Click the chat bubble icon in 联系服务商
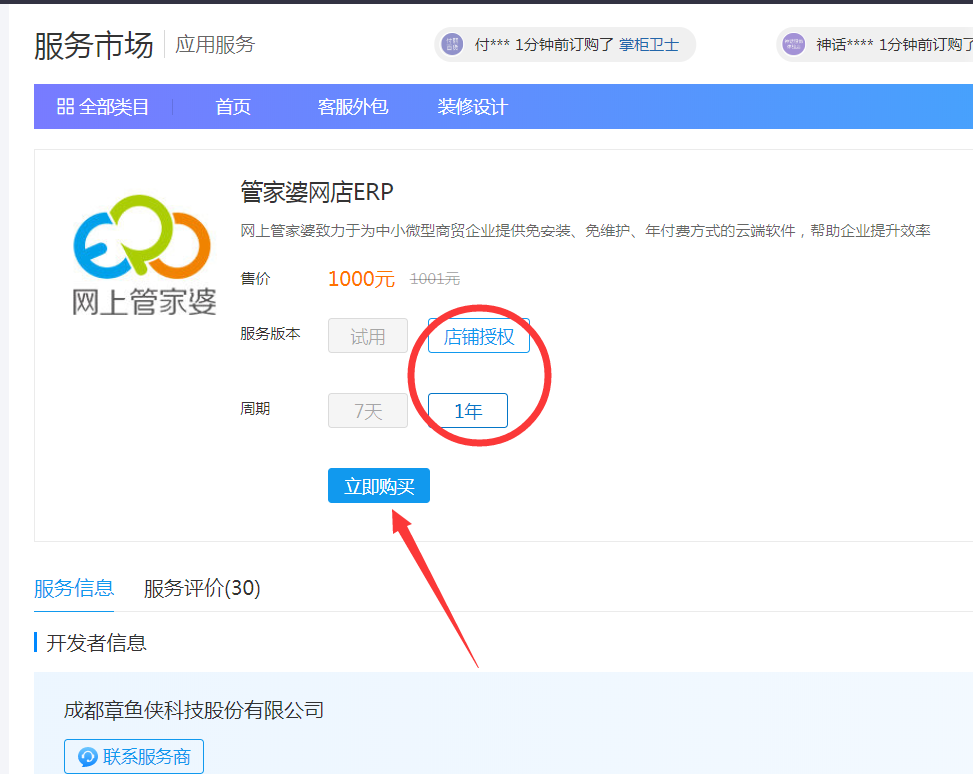The image size is (973, 774). [87, 757]
